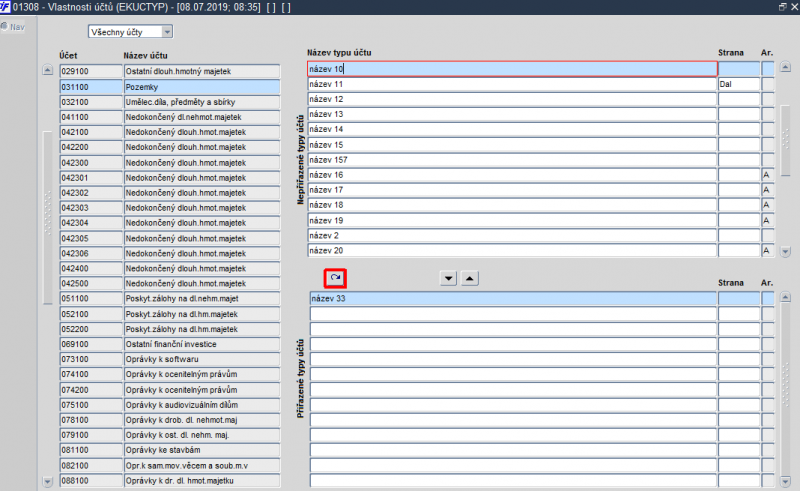The height and width of the screenshot is (491, 800).
Task: Click the application icon in title bar
Action: click(x=5, y=7)
